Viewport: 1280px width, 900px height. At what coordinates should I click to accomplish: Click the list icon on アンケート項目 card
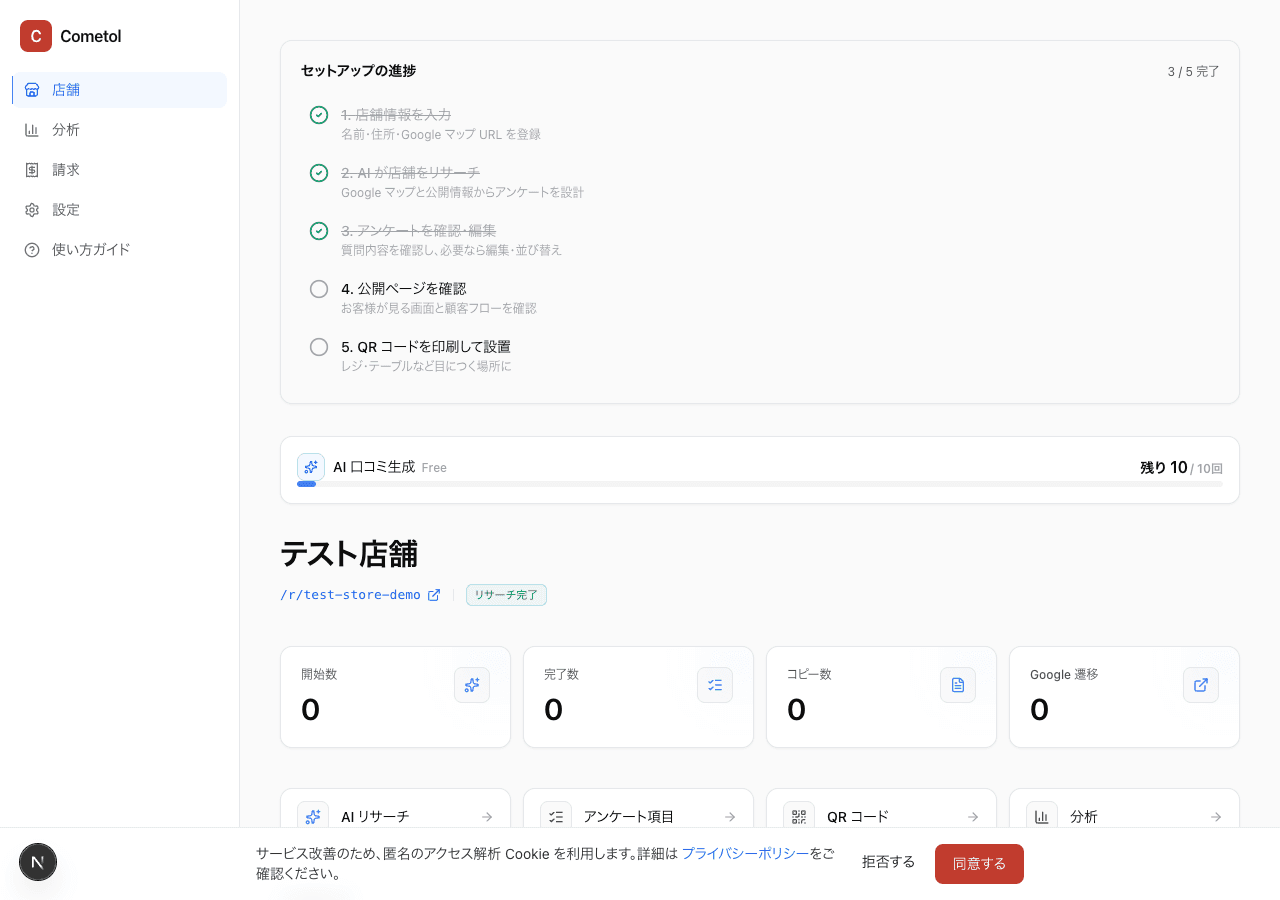556,817
